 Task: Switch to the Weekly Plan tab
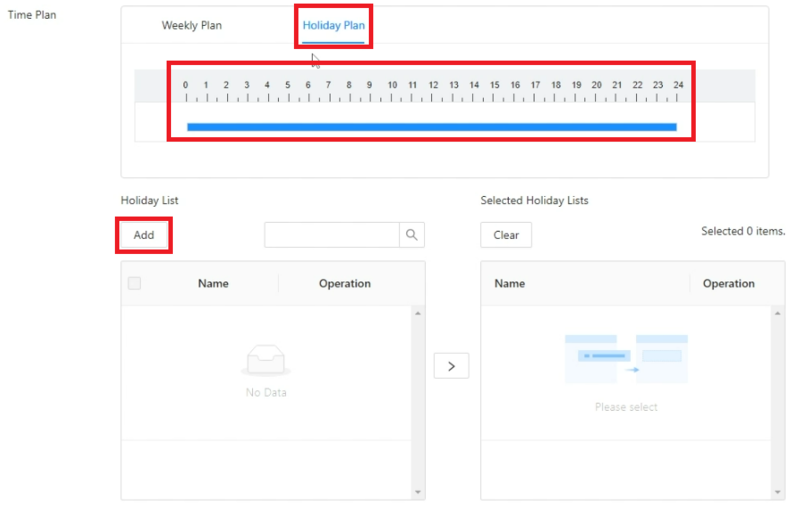click(x=191, y=26)
